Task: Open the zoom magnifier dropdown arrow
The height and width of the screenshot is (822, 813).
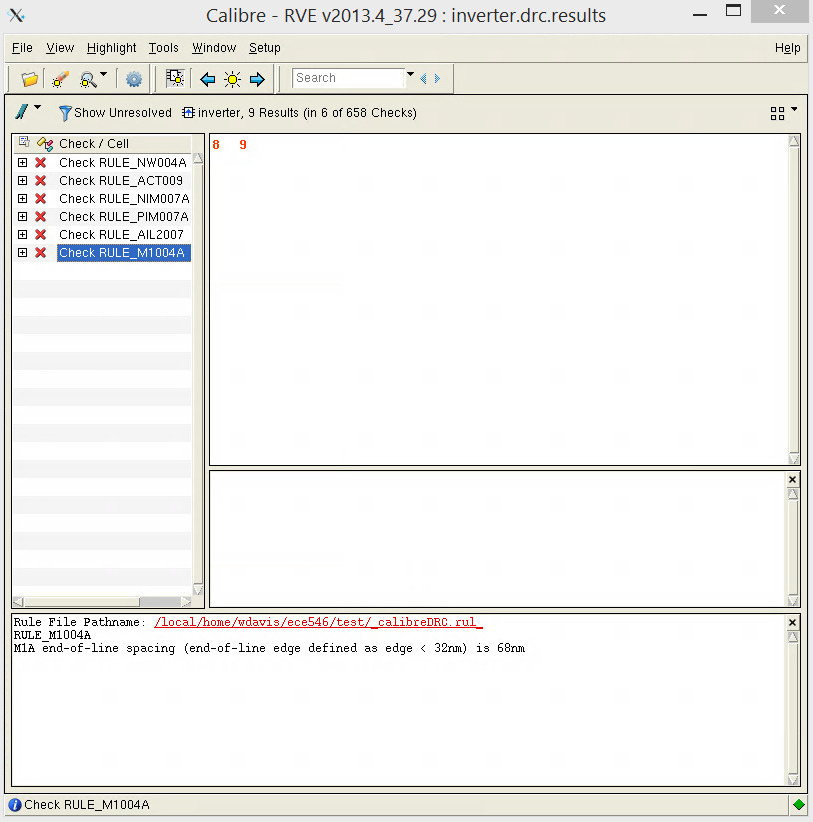Action: pyautogui.click(x=104, y=76)
